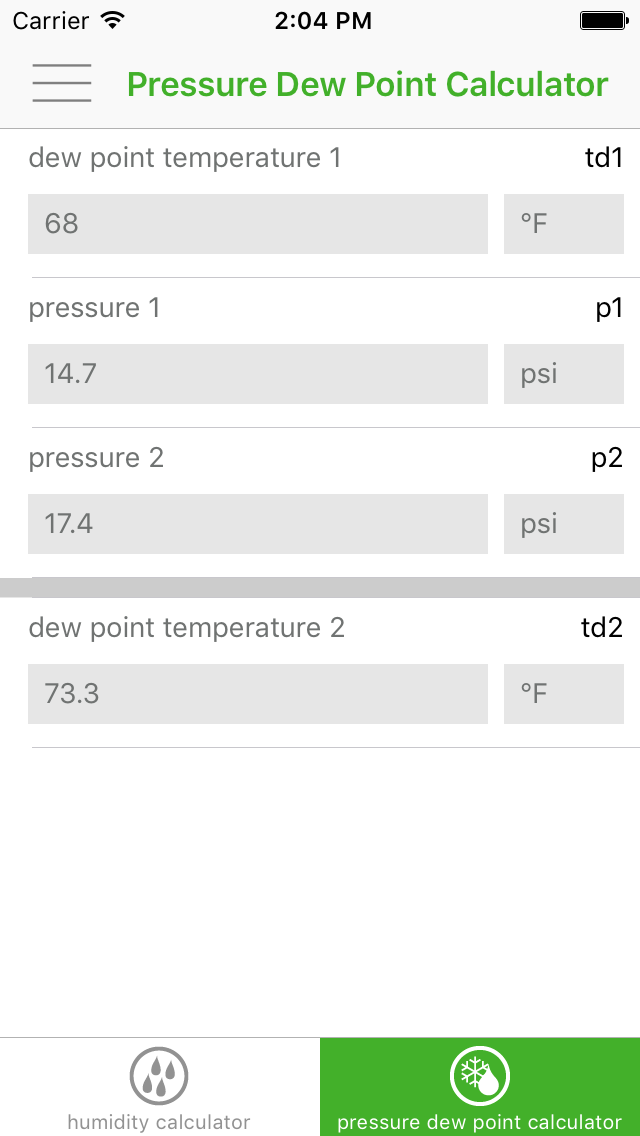
Task: Tap the td2 symbol label
Action: [x=602, y=628]
